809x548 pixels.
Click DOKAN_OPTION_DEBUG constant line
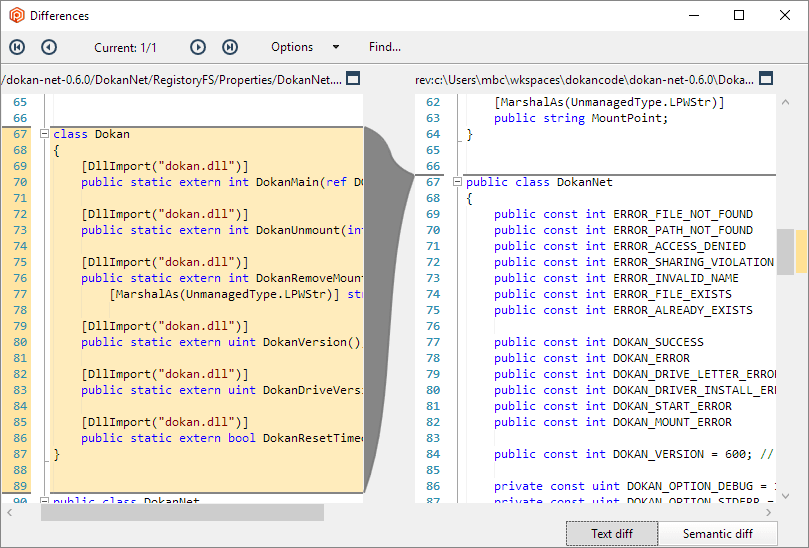pos(635,486)
